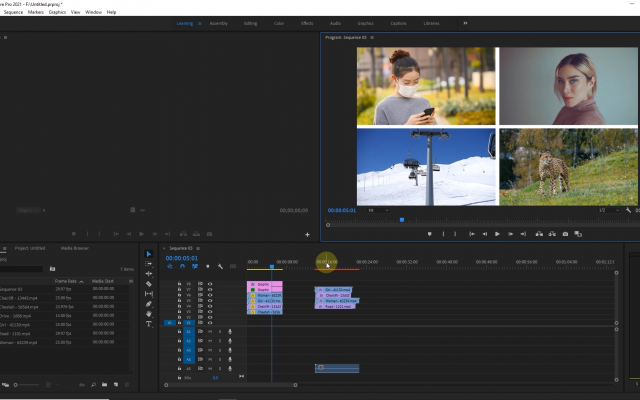640x400 pixels.
Task: Click Add Marker icon in timeline header
Action: 207,267
